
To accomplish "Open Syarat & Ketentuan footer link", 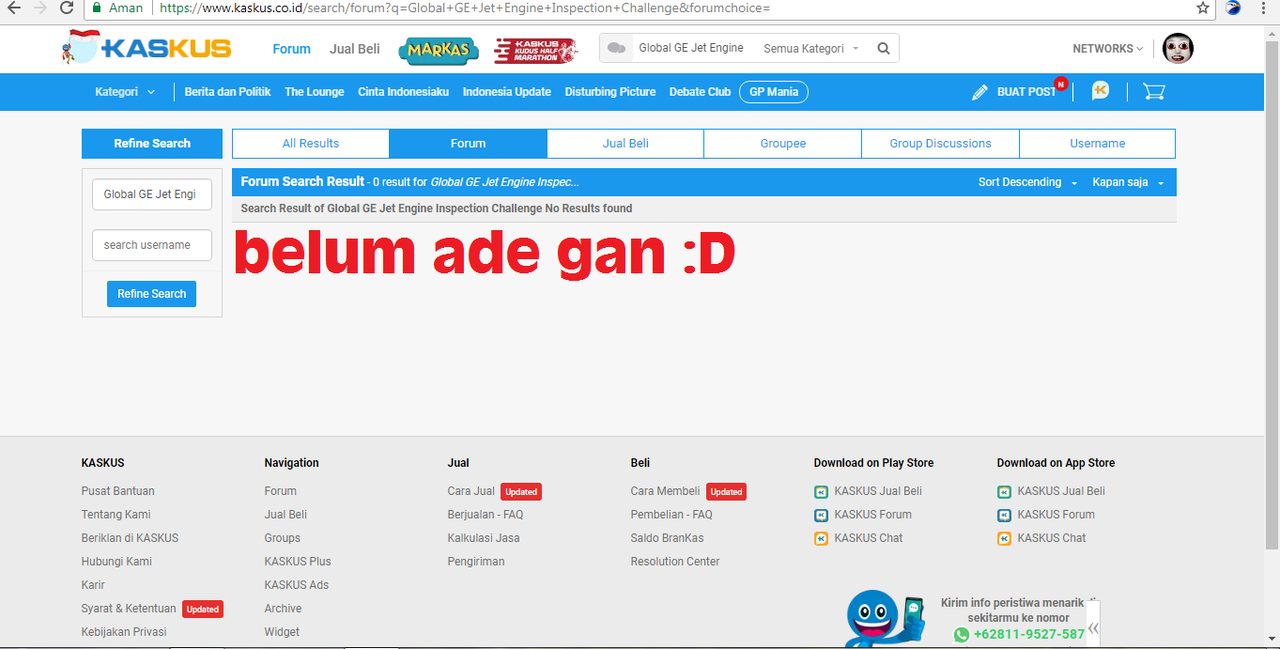I will [129, 609].
